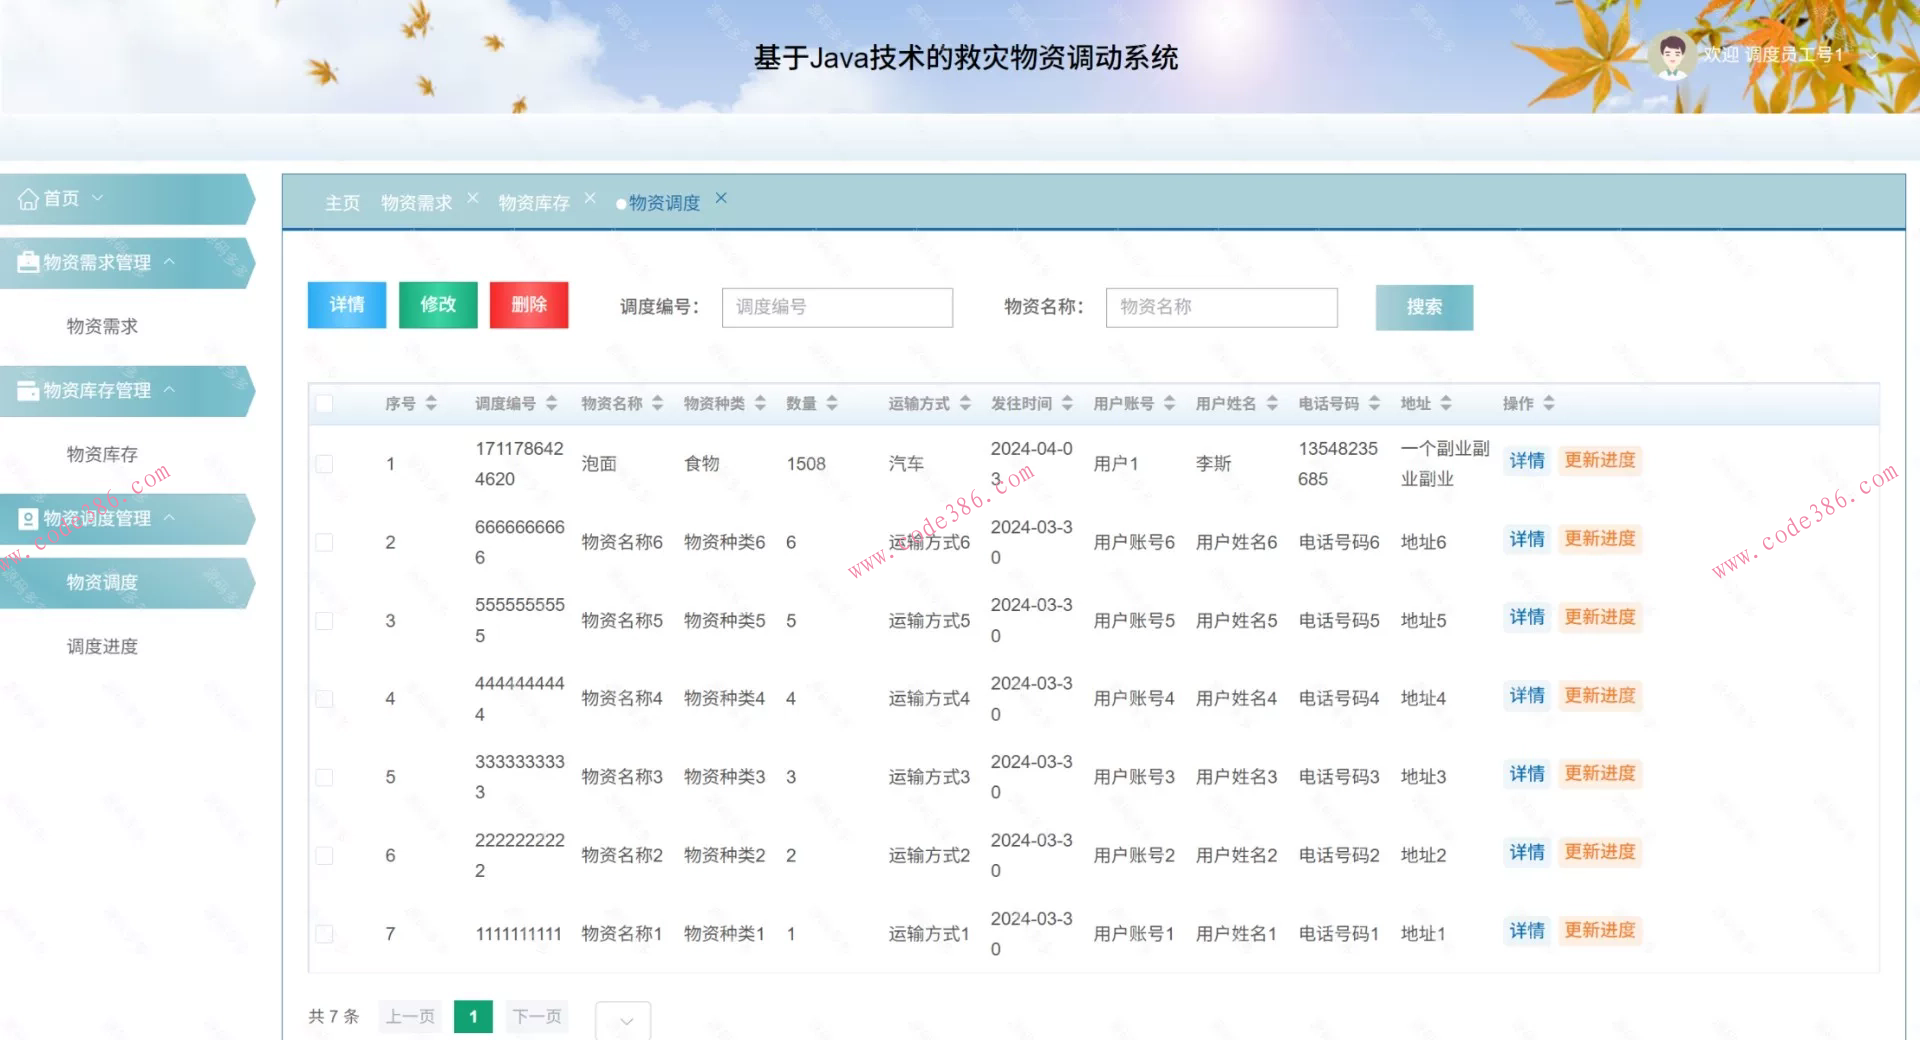Toggle the select-all checkbox in table header
This screenshot has height=1040, width=1920.
[323, 403]
